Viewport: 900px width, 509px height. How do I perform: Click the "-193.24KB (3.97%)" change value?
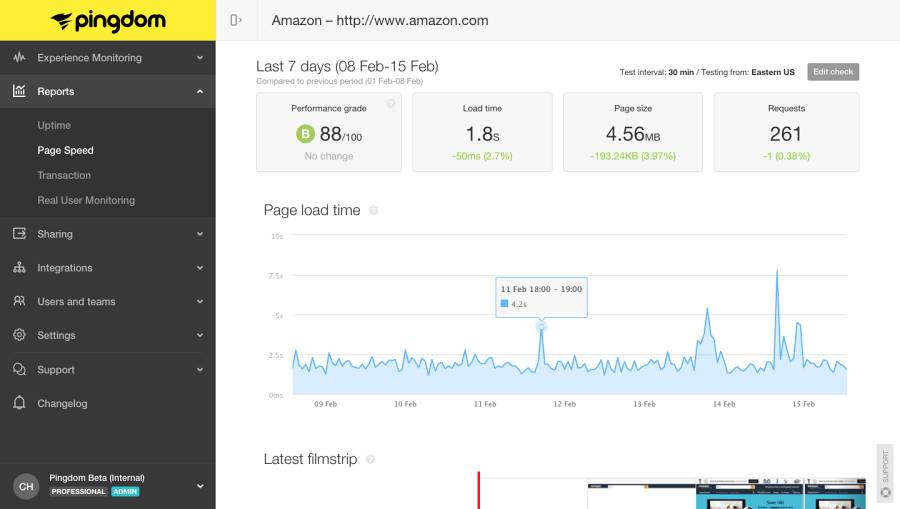[x=633, y=156]
